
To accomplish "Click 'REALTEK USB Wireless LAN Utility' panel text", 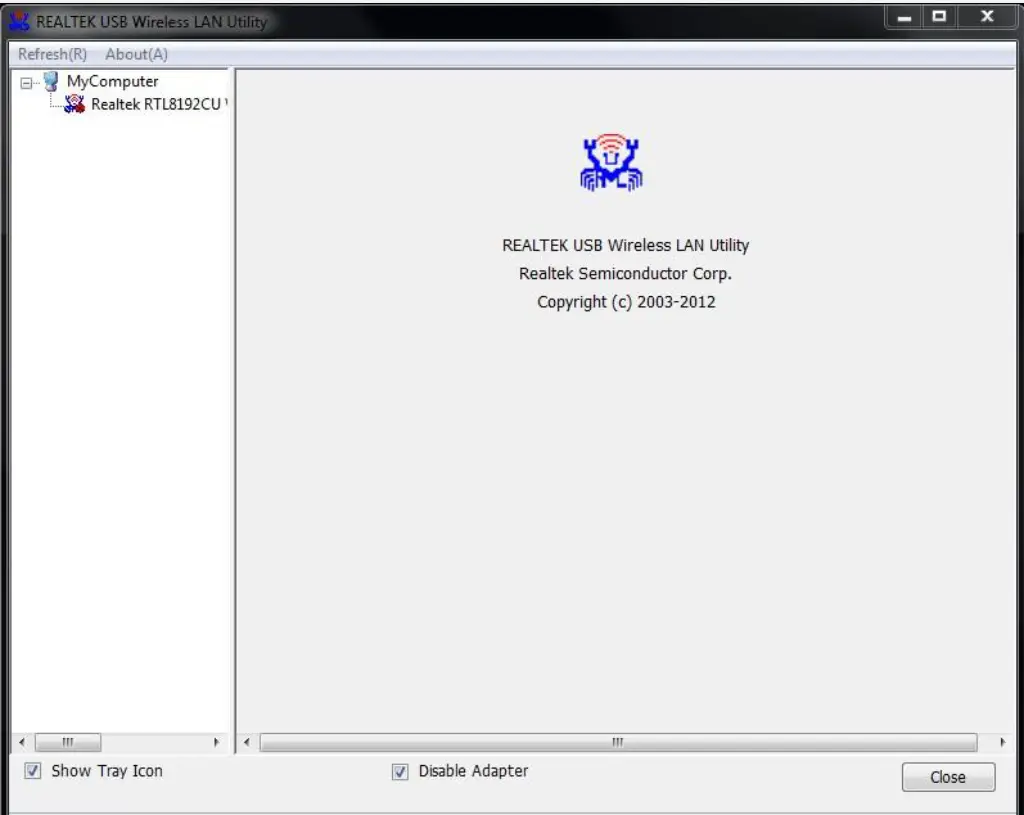I will [625, 246].
